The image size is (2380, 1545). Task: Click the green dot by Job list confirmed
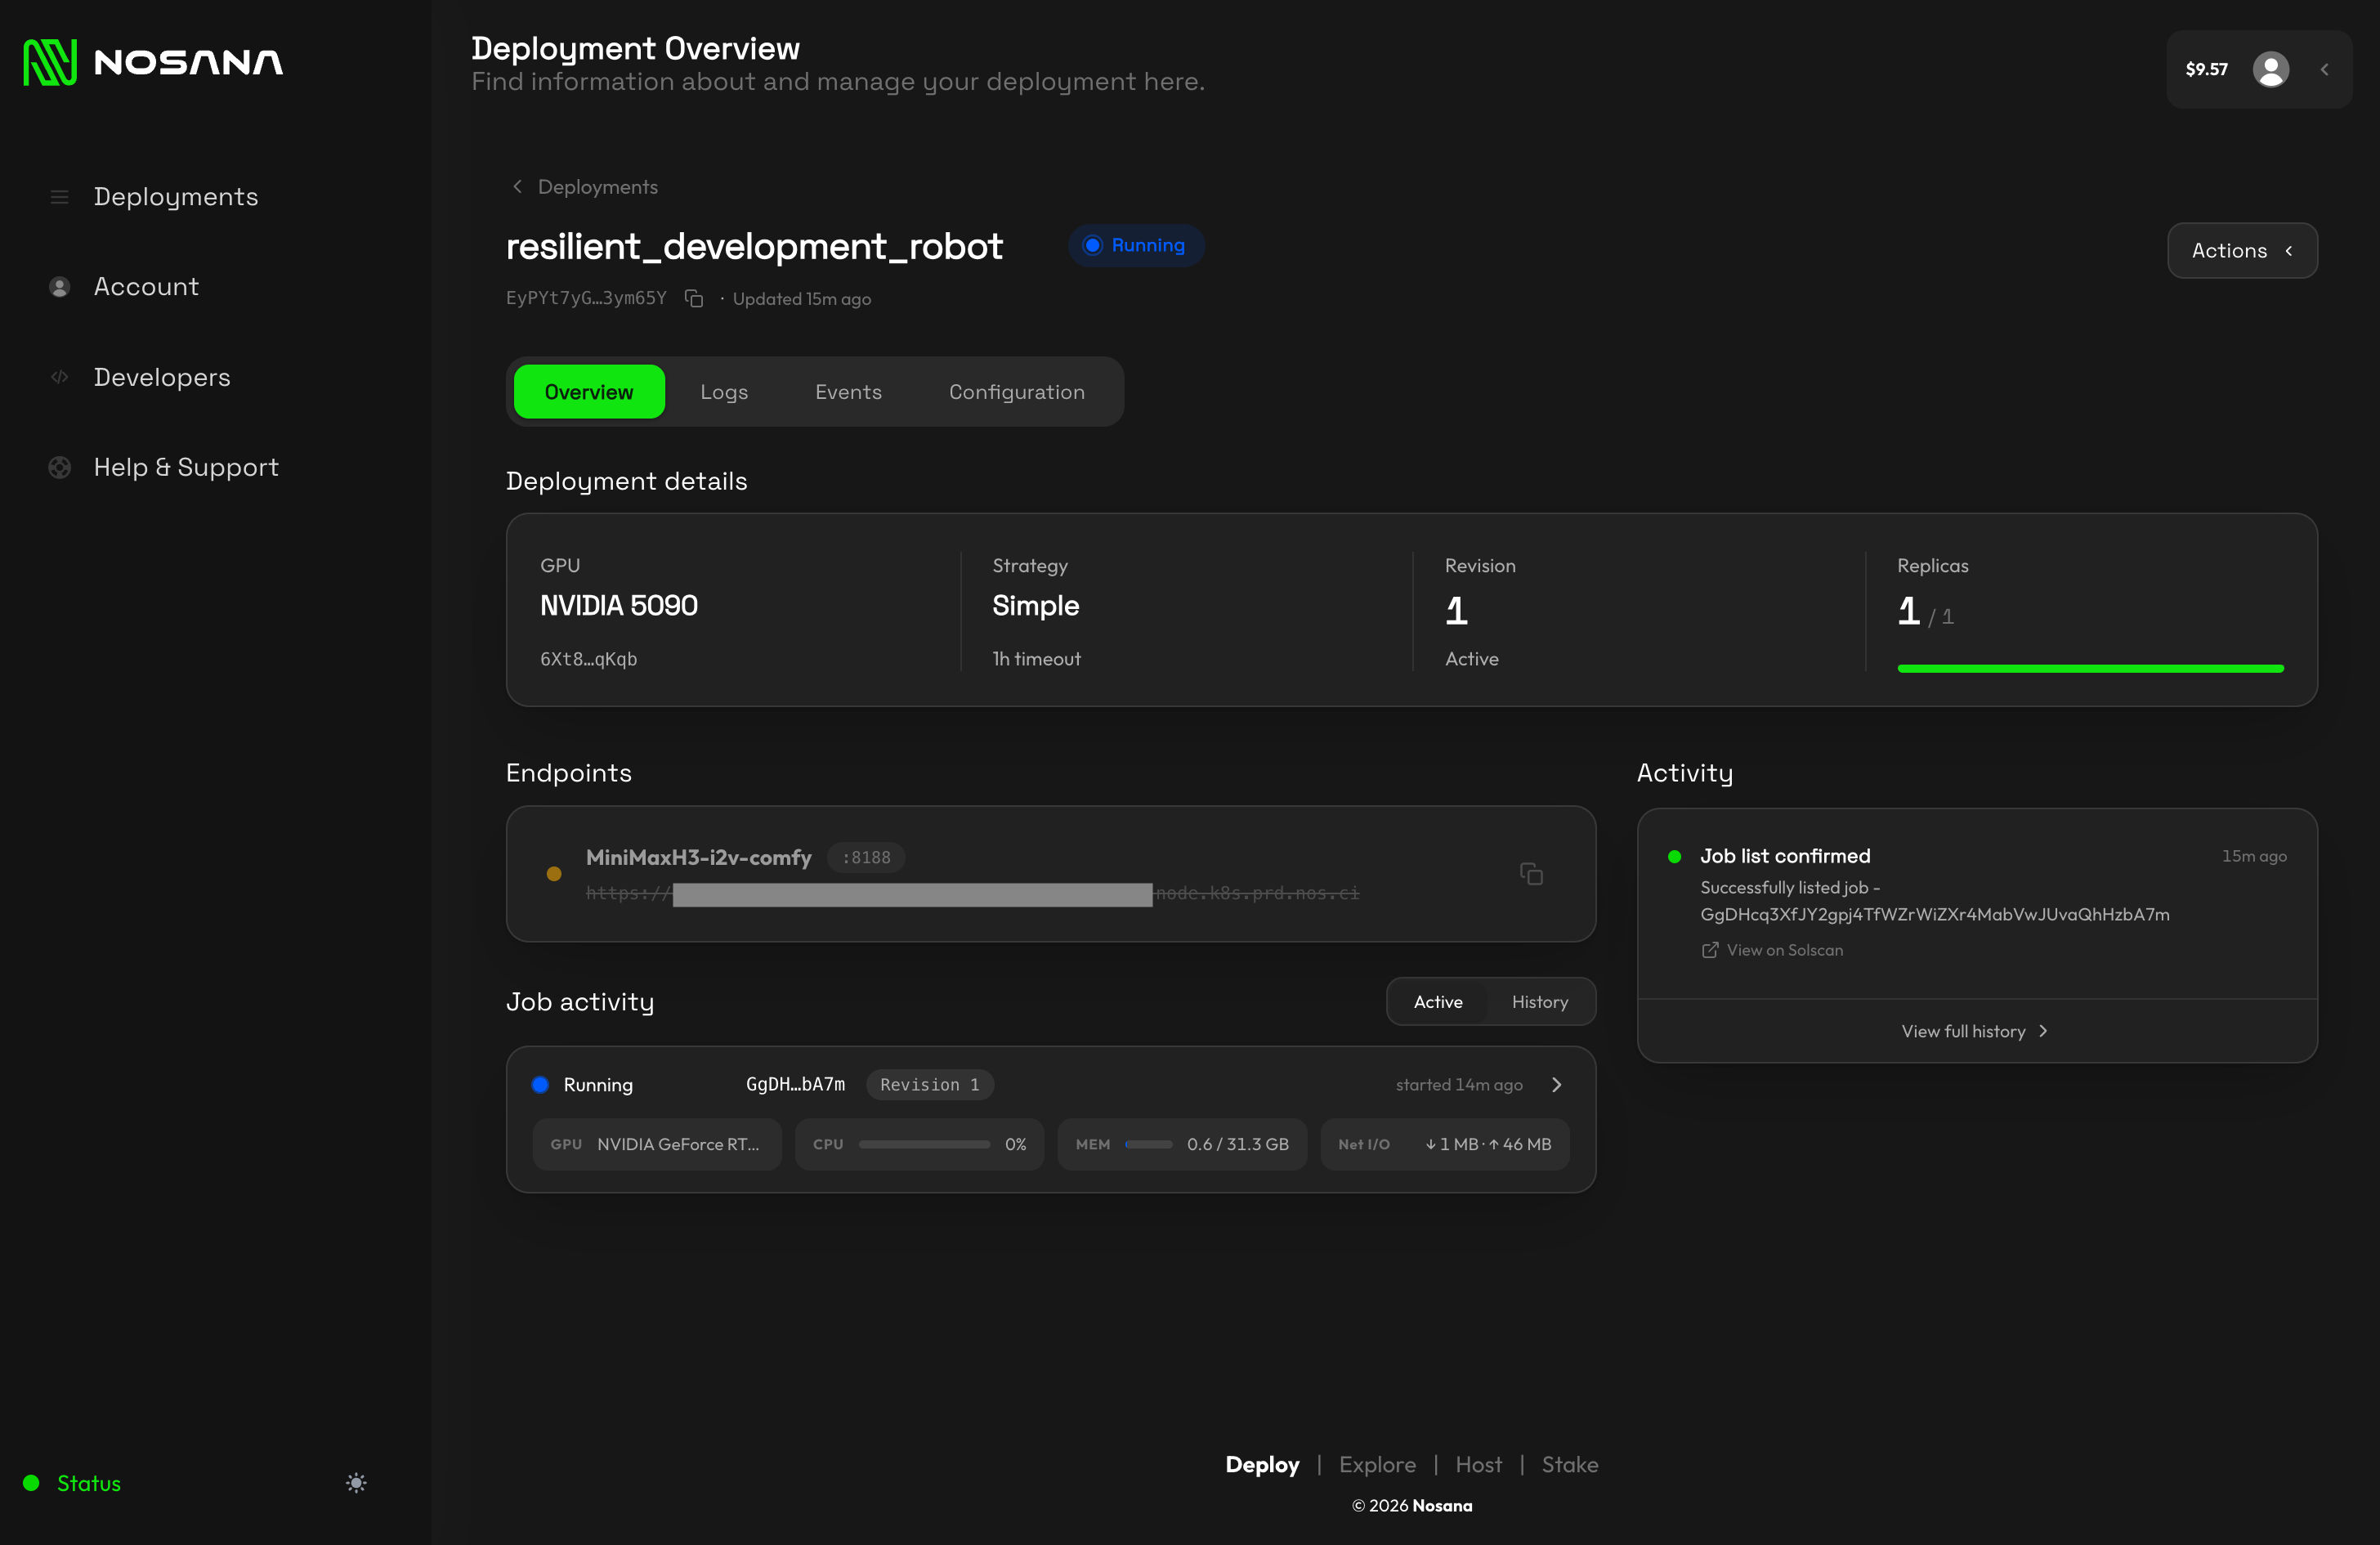(x=1675, y=856)
